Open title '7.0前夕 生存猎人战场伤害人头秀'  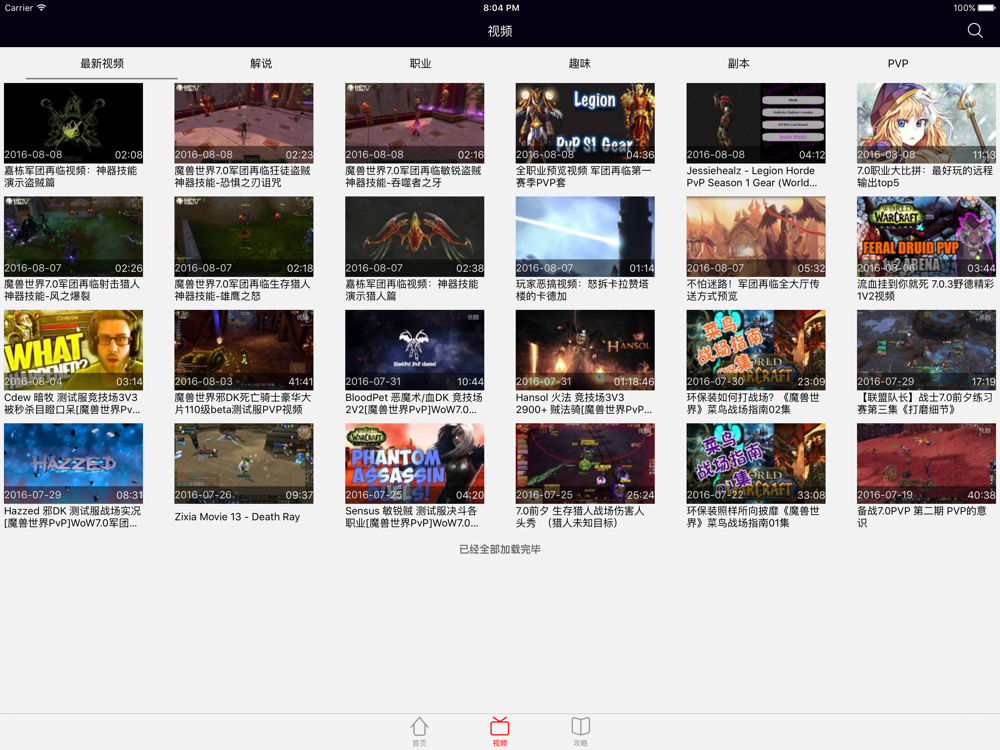[580, 517]
